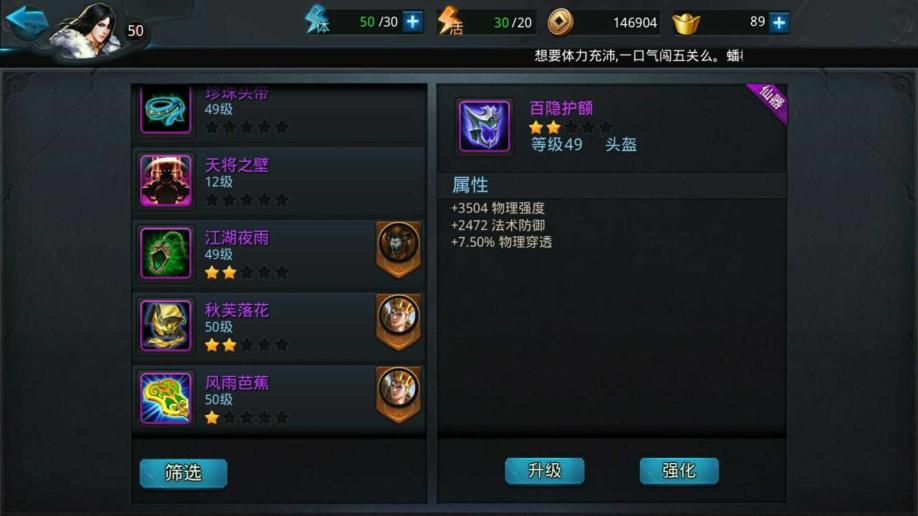Tap the gold ingot currency icon
Viewport: 918px width, 516px height.
pos(686,23)
